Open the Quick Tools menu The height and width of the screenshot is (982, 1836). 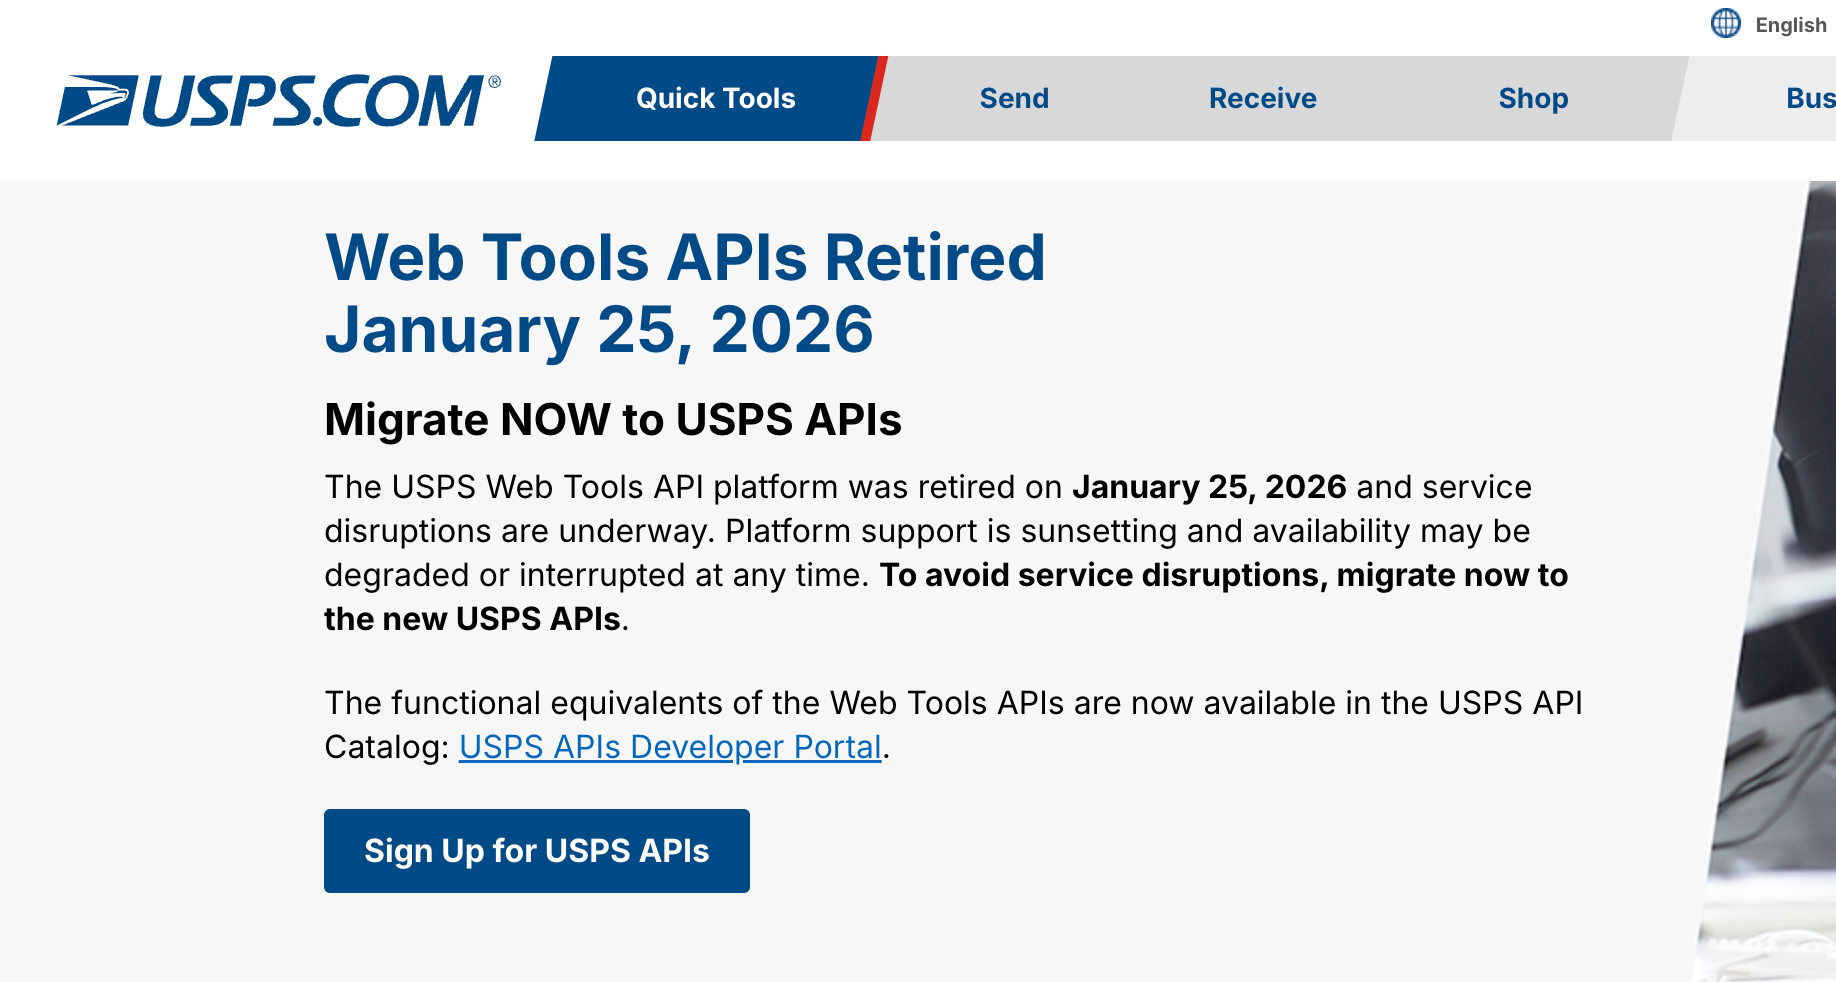coord(715,98)
